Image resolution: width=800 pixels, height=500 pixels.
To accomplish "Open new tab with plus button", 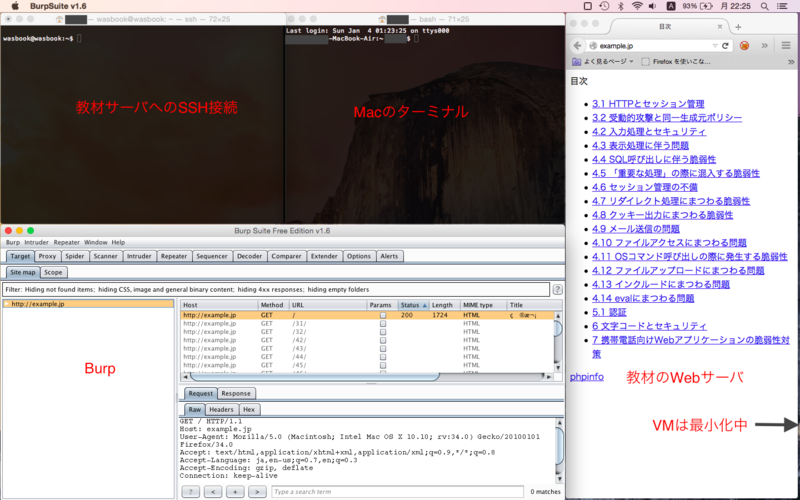I will tap(738, 27).
